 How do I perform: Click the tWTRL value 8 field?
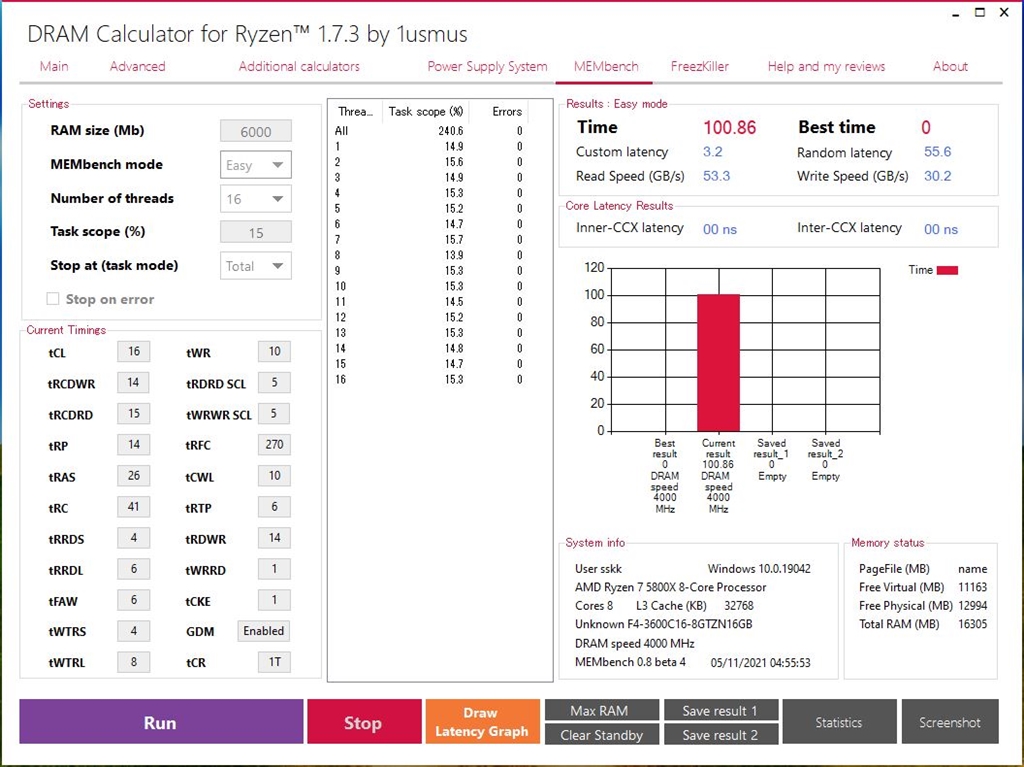click(133, 662)
